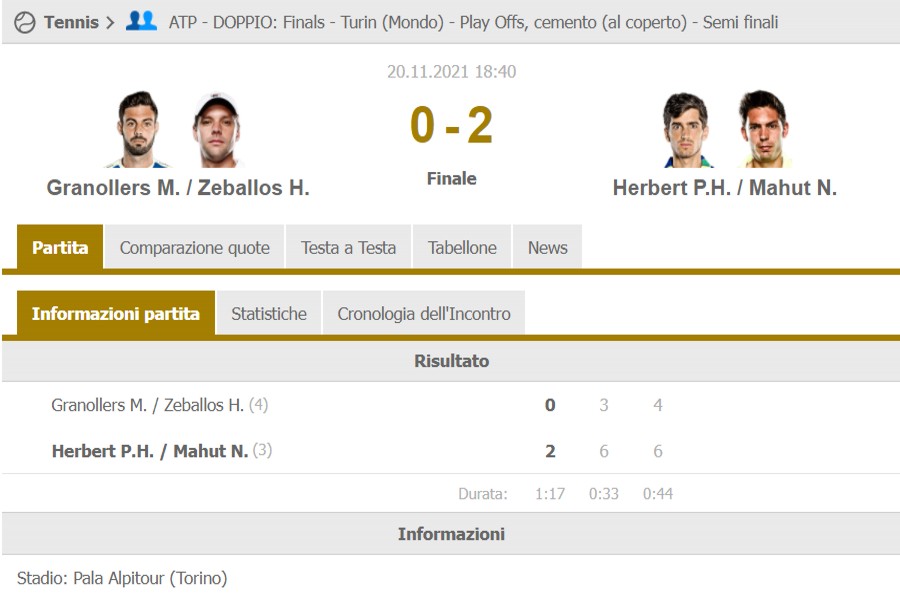Click Herbert player photo

[x=686, y=130]
